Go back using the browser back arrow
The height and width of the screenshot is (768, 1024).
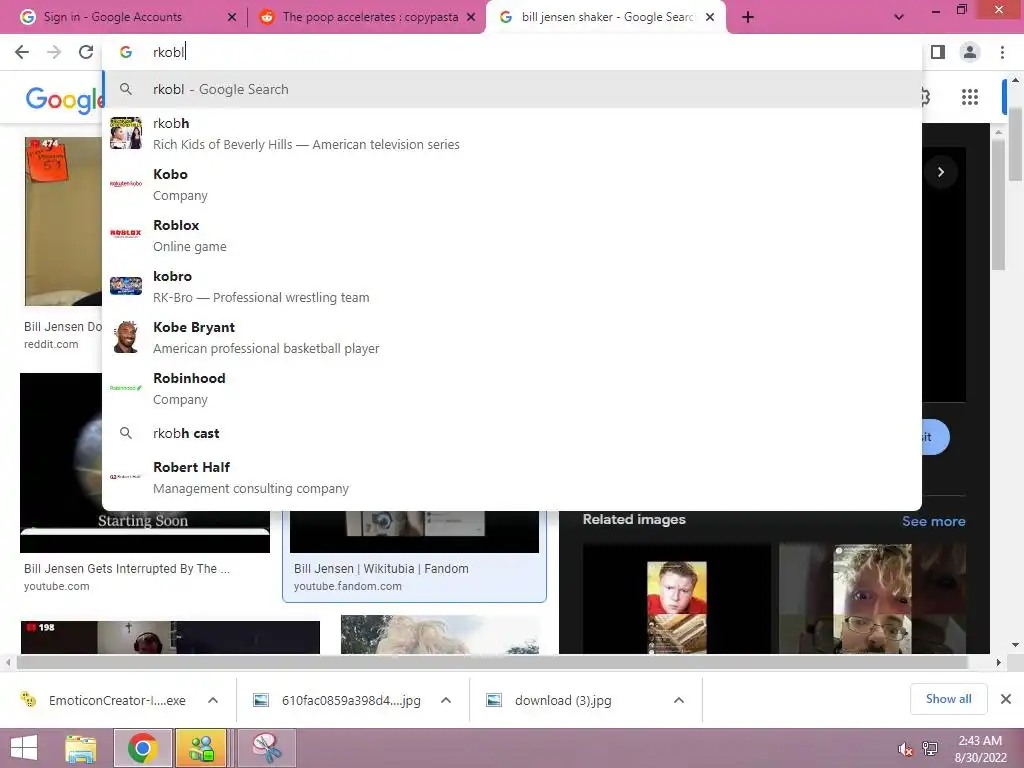click(x=22, y=52)
